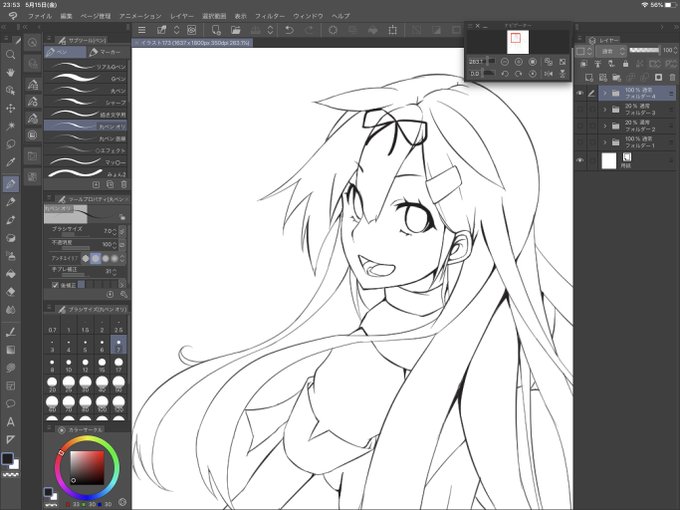Select the Fill bucket tool

tap(10, 274)
